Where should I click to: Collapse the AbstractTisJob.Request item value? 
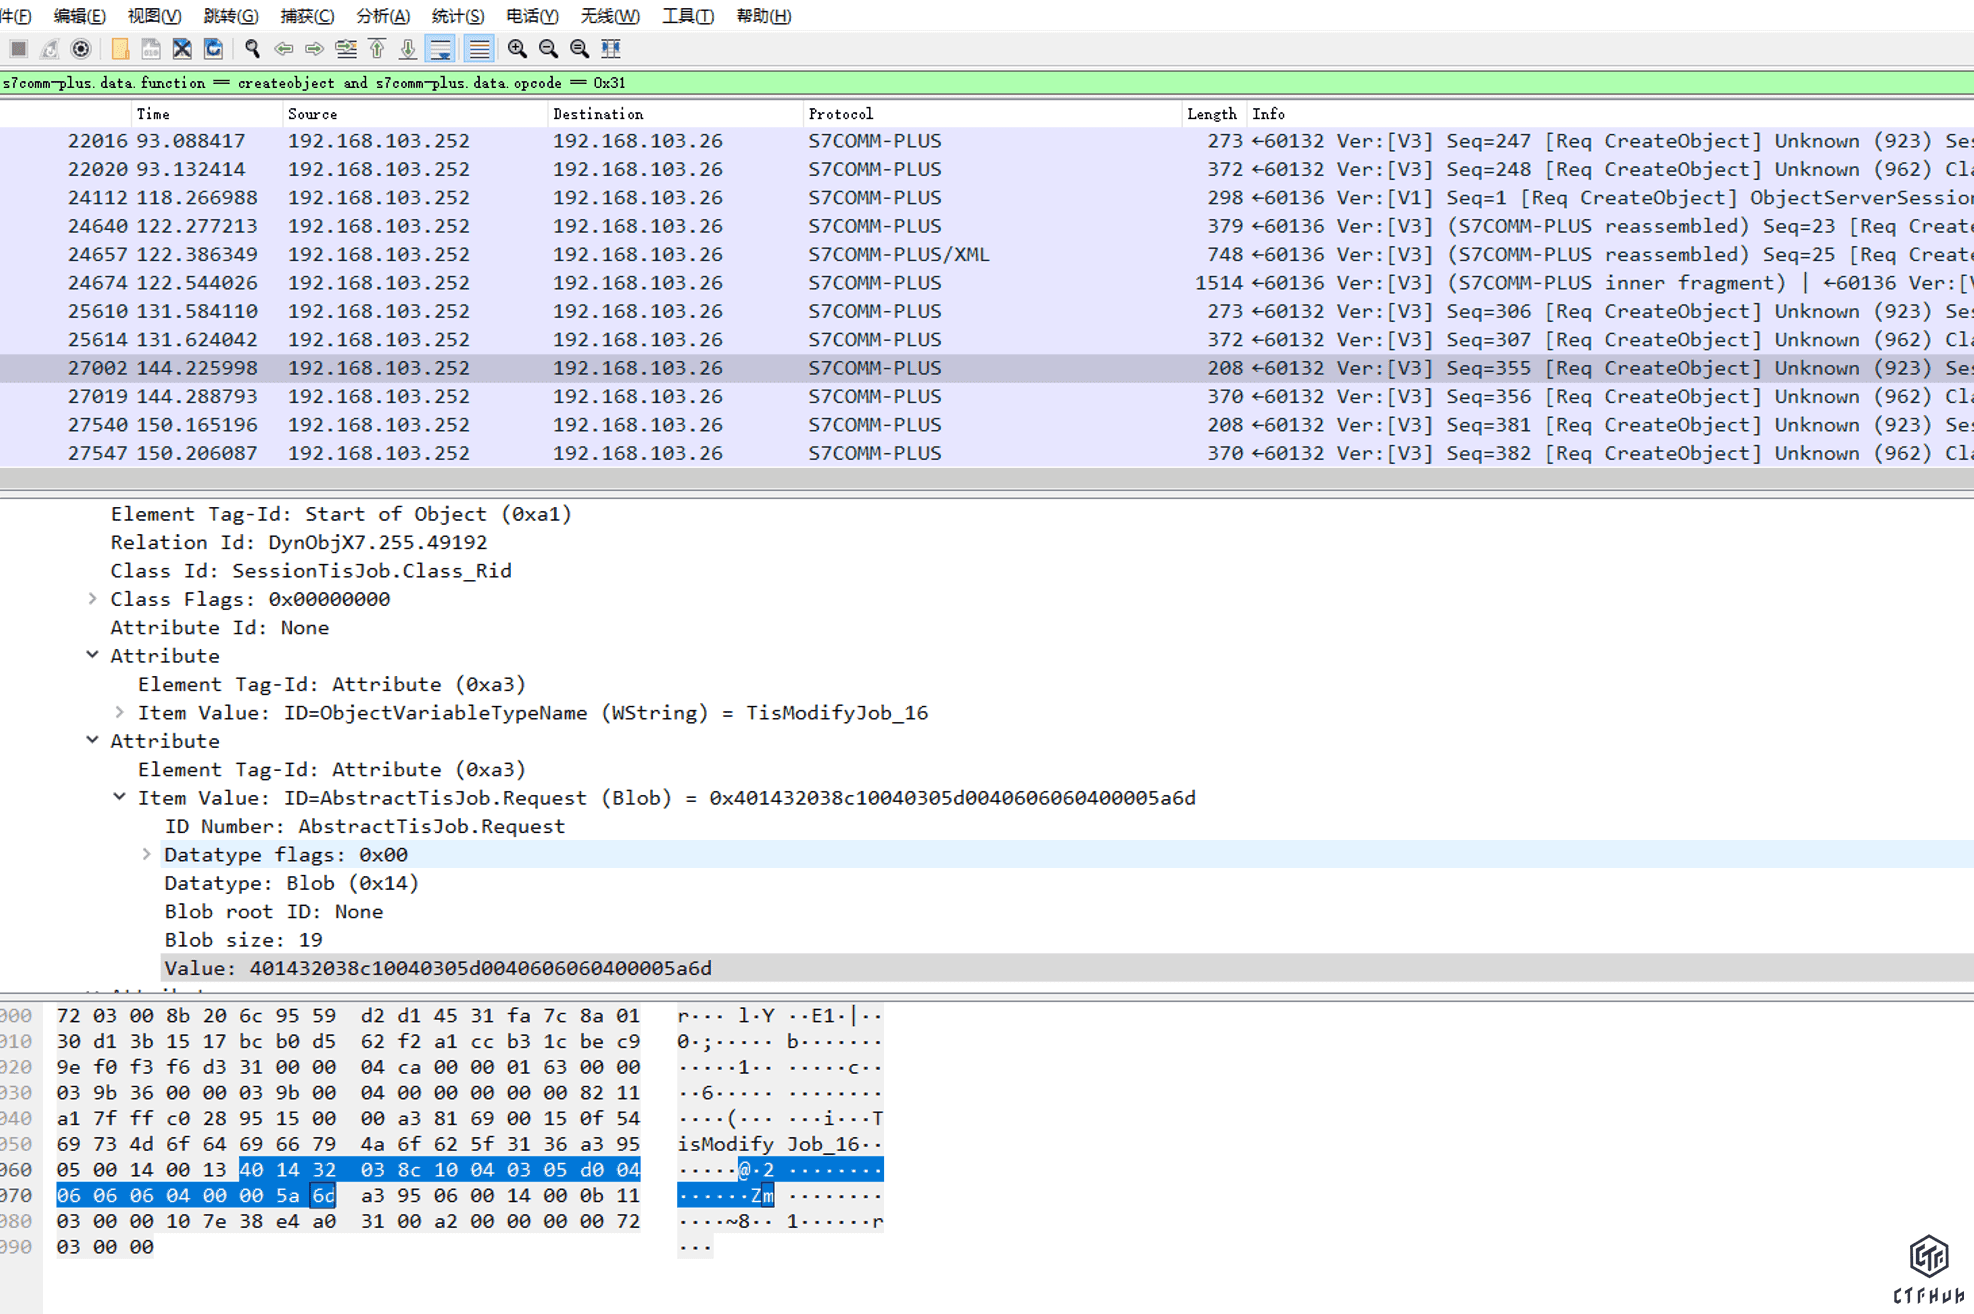120,798
